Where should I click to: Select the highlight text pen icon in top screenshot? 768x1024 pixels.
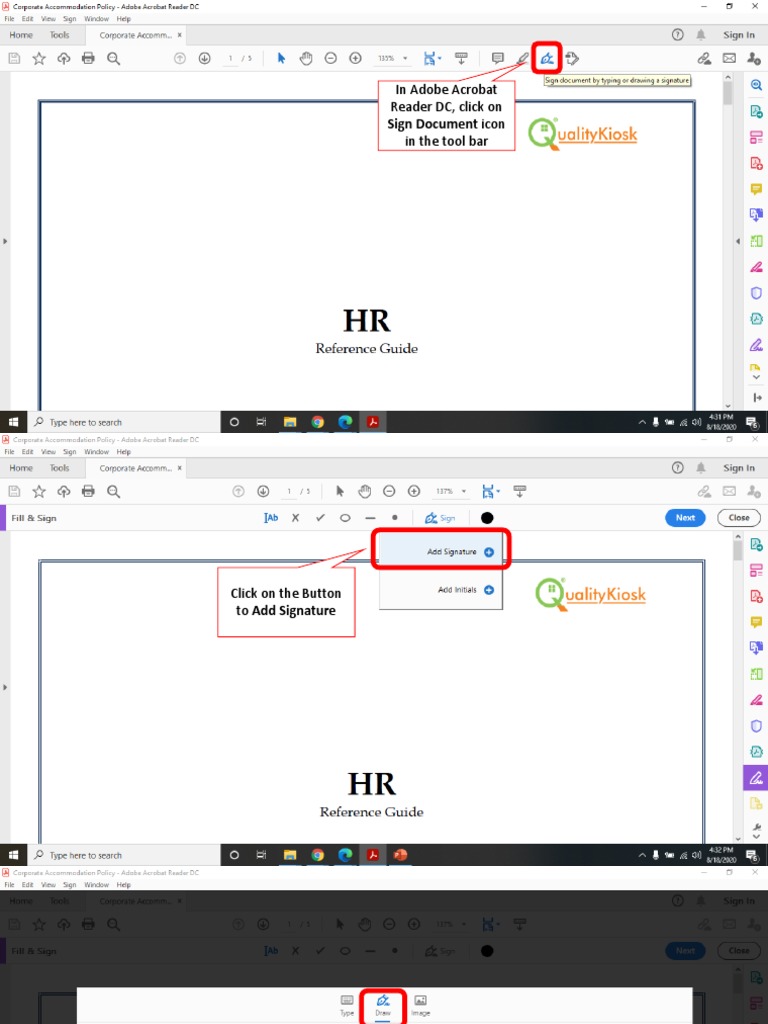522,58
